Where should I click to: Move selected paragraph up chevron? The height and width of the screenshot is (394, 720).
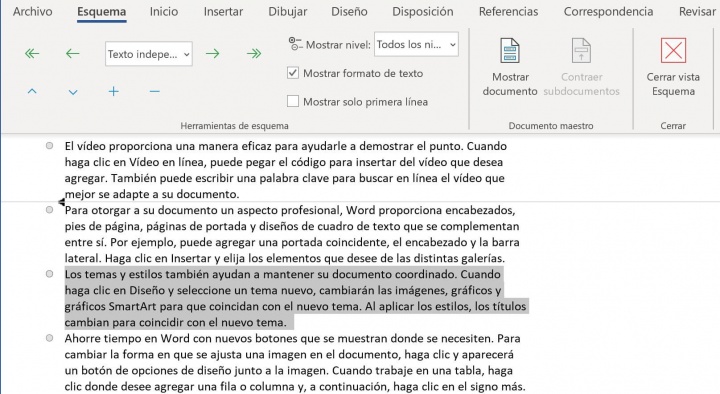coord(32,91)
